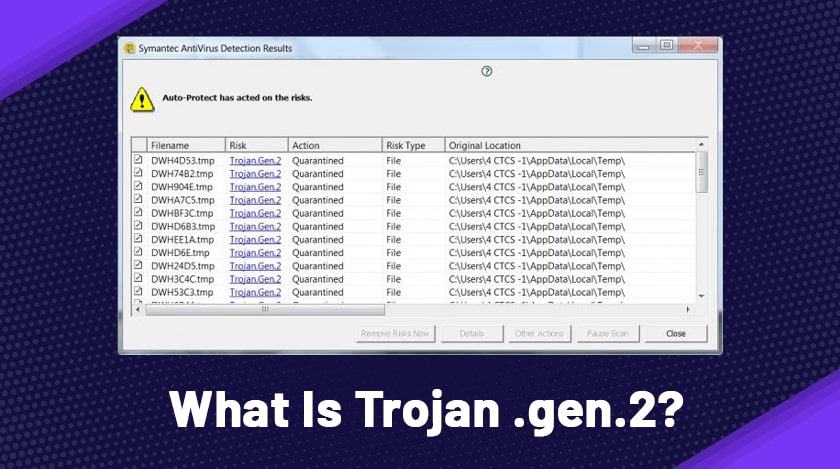The image size is (840, 469).
Task: Select the DWH74B2.tmp filename
Action: [x=182, y=174]
